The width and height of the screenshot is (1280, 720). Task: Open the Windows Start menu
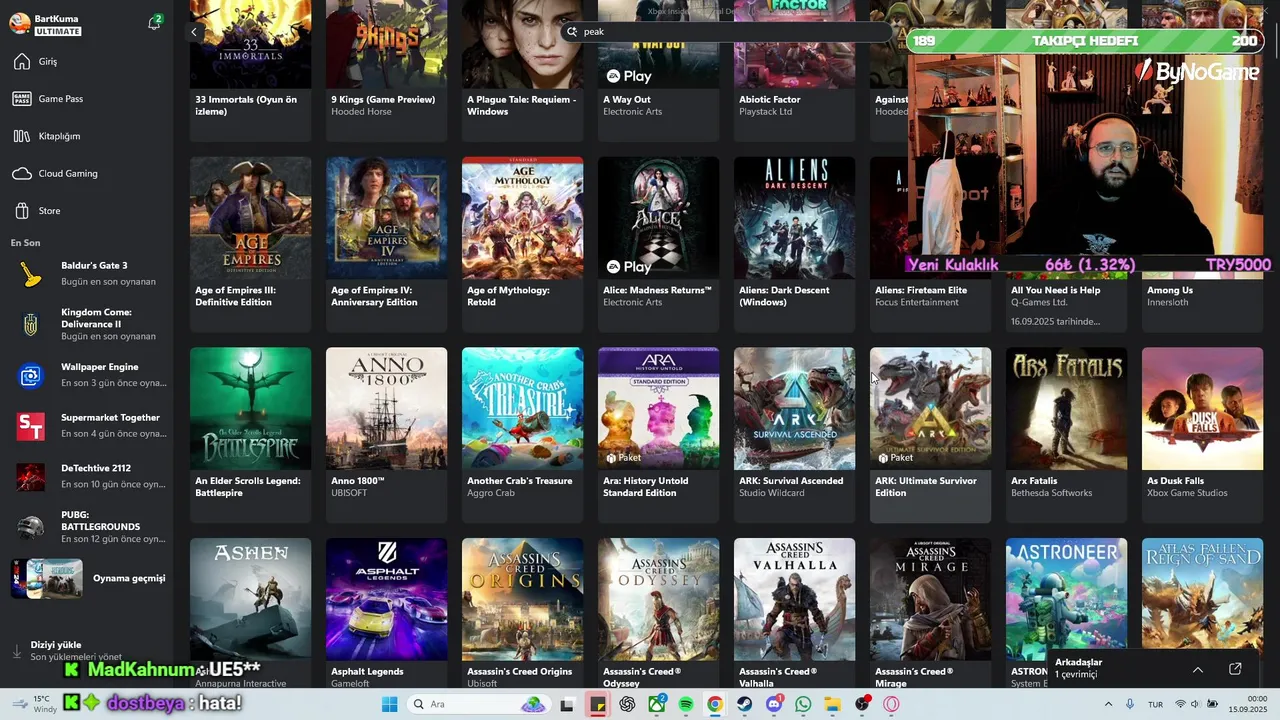tap(389, 704)
